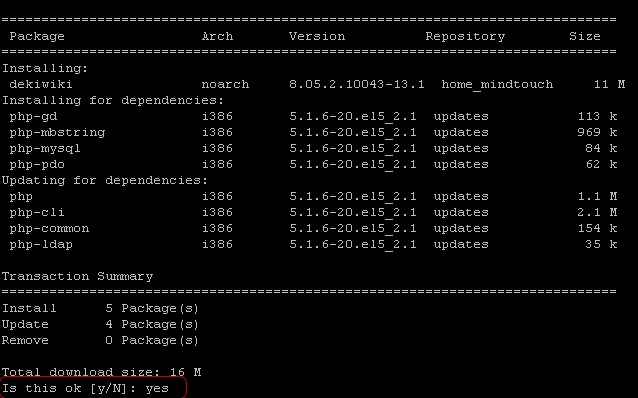Click the php-common package name
The height and width of the screenshot is (398, 638).
coord(49,228)
